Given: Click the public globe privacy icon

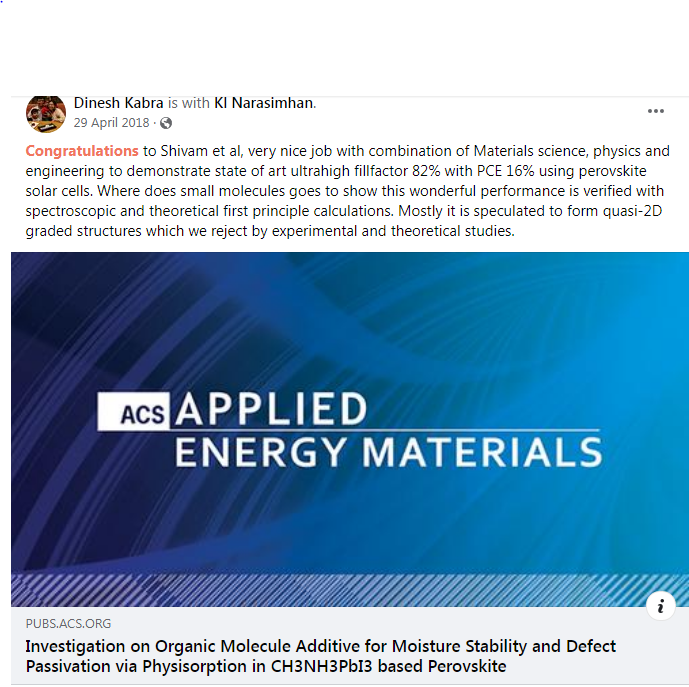Looking at the screenshot, I should point(166,123).
